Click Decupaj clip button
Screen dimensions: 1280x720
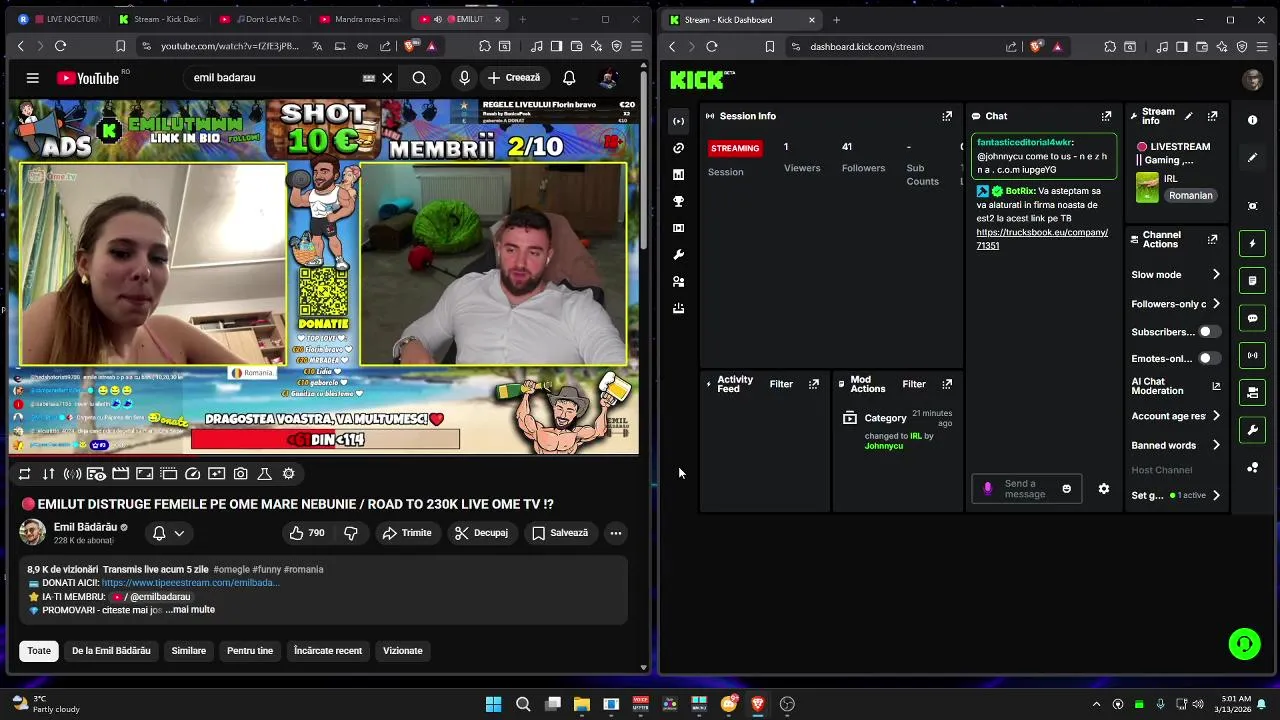482,533
